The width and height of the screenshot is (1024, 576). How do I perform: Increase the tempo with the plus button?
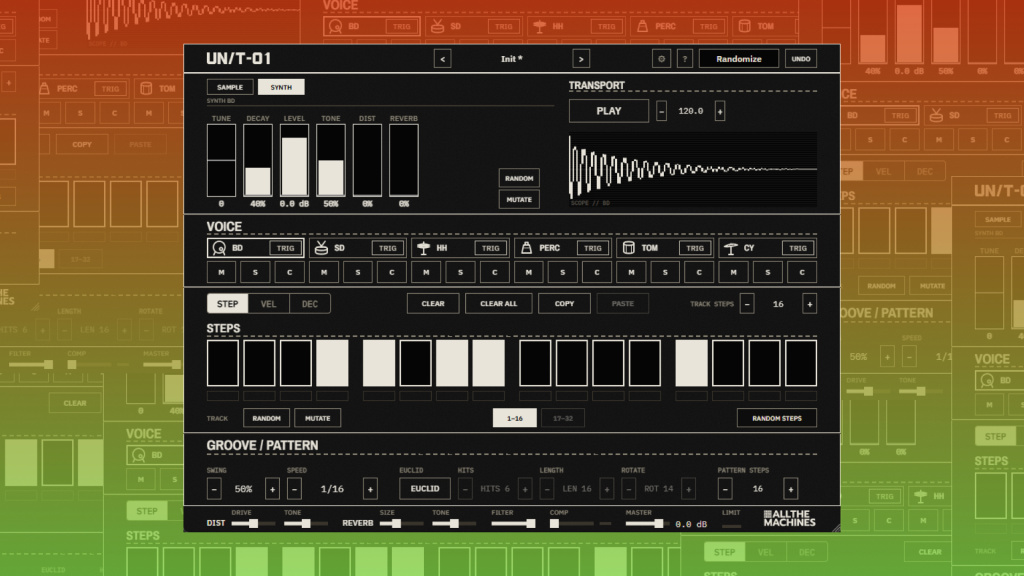point(720,111)
